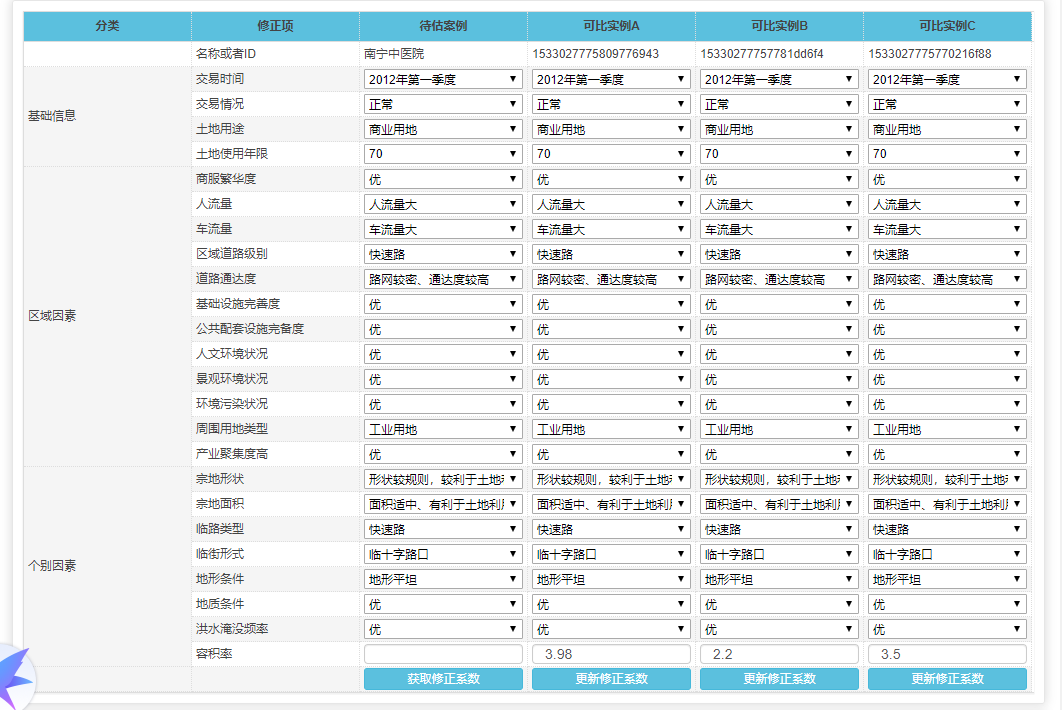Open 土地使用年限 dropdown for 可比实例C

[947, 154]
